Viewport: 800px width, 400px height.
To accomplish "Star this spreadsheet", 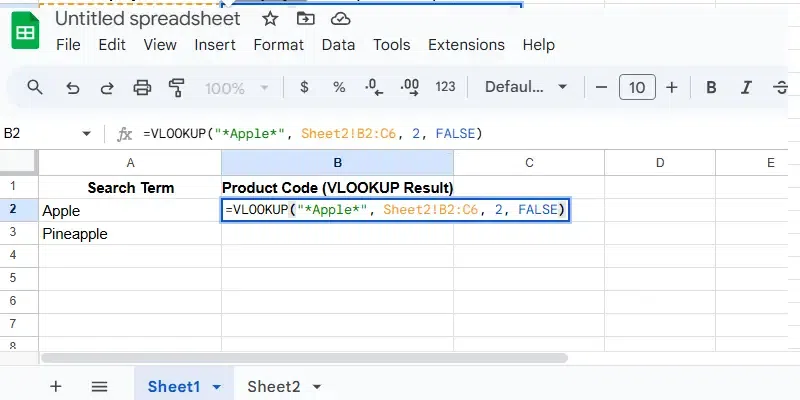I will (x=270, y=19).
